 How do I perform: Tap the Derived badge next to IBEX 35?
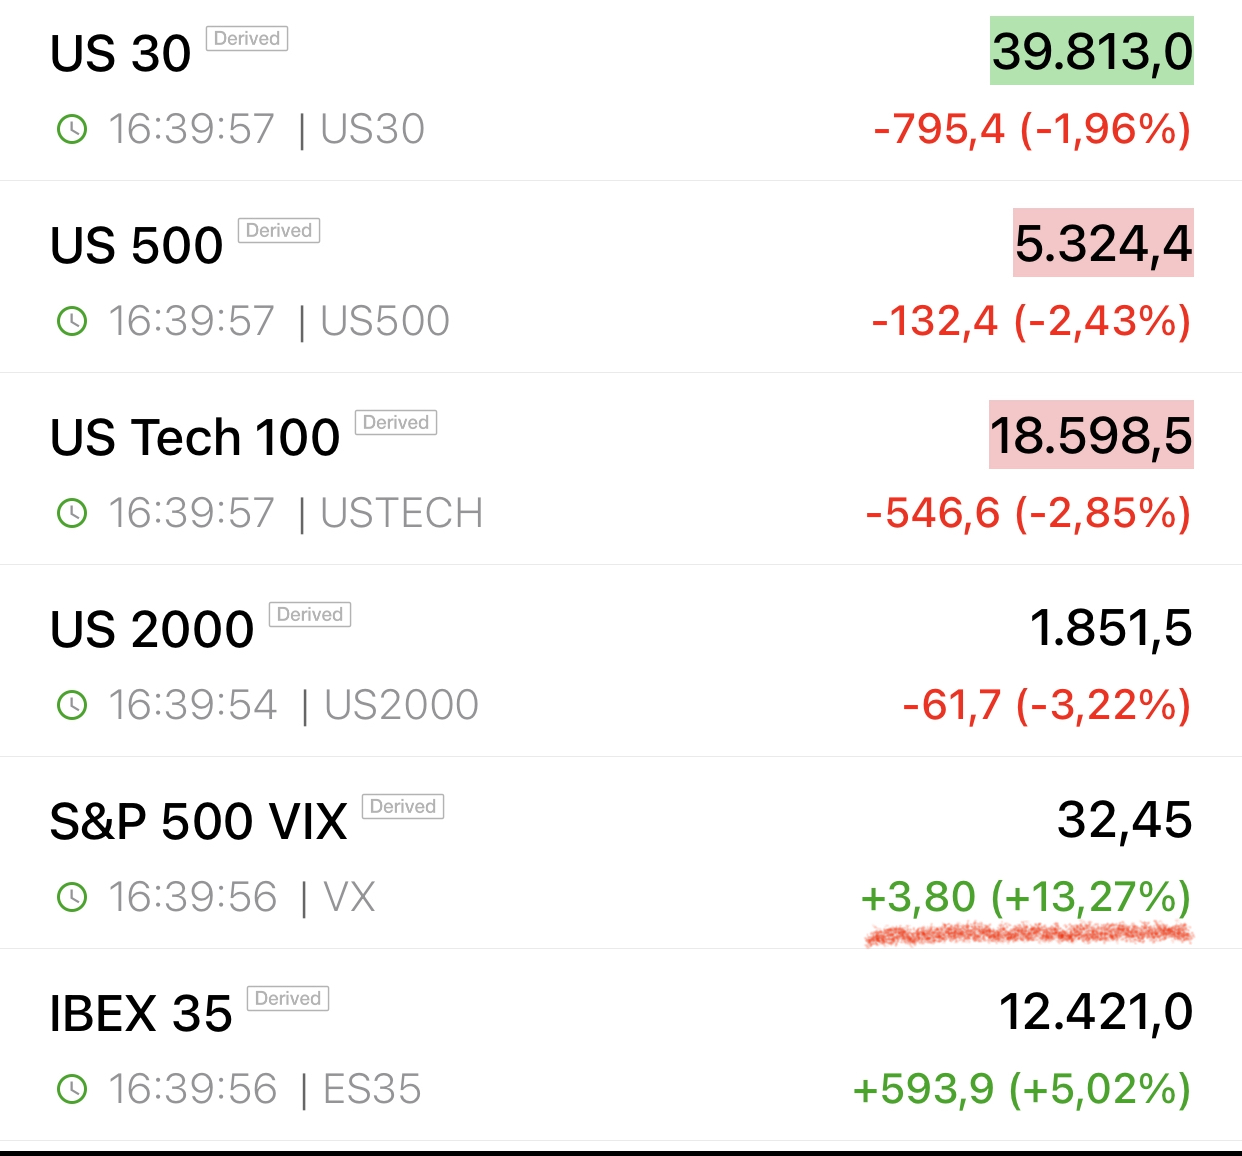(x=288, y=998)
